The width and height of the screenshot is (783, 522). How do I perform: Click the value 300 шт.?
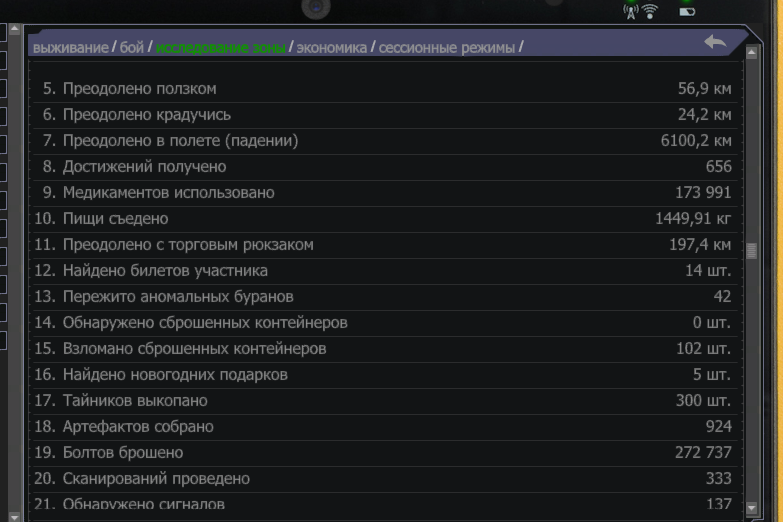(x=704, y=401)
